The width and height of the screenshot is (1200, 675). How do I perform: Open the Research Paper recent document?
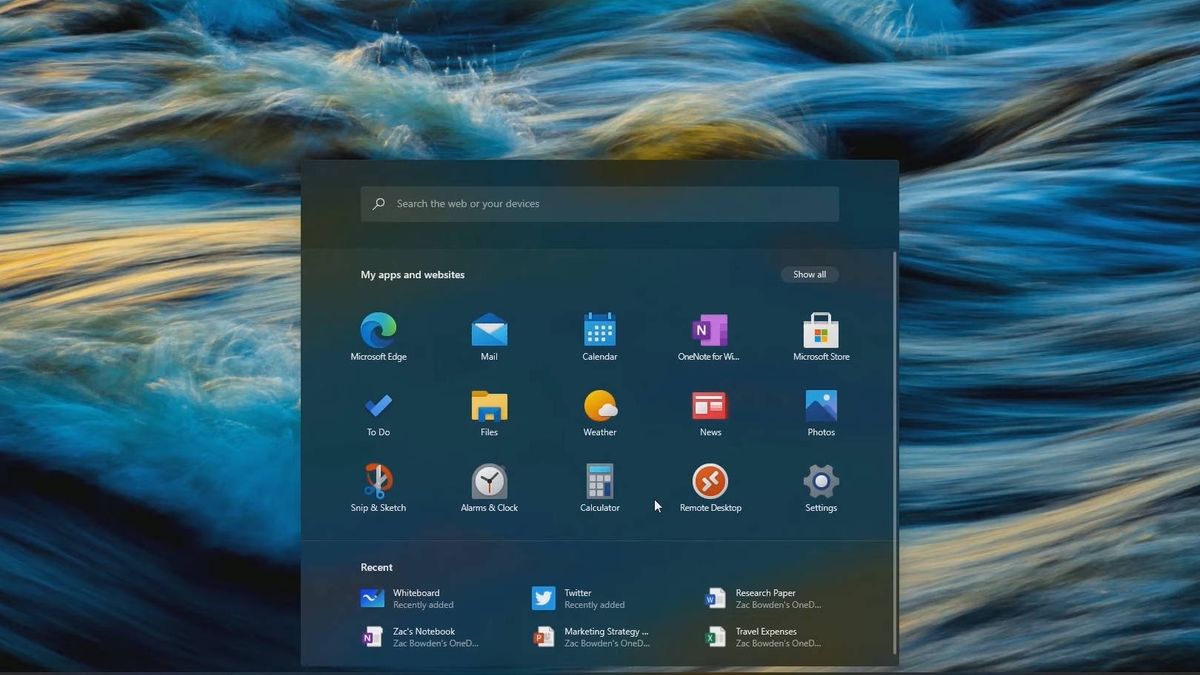765,598
